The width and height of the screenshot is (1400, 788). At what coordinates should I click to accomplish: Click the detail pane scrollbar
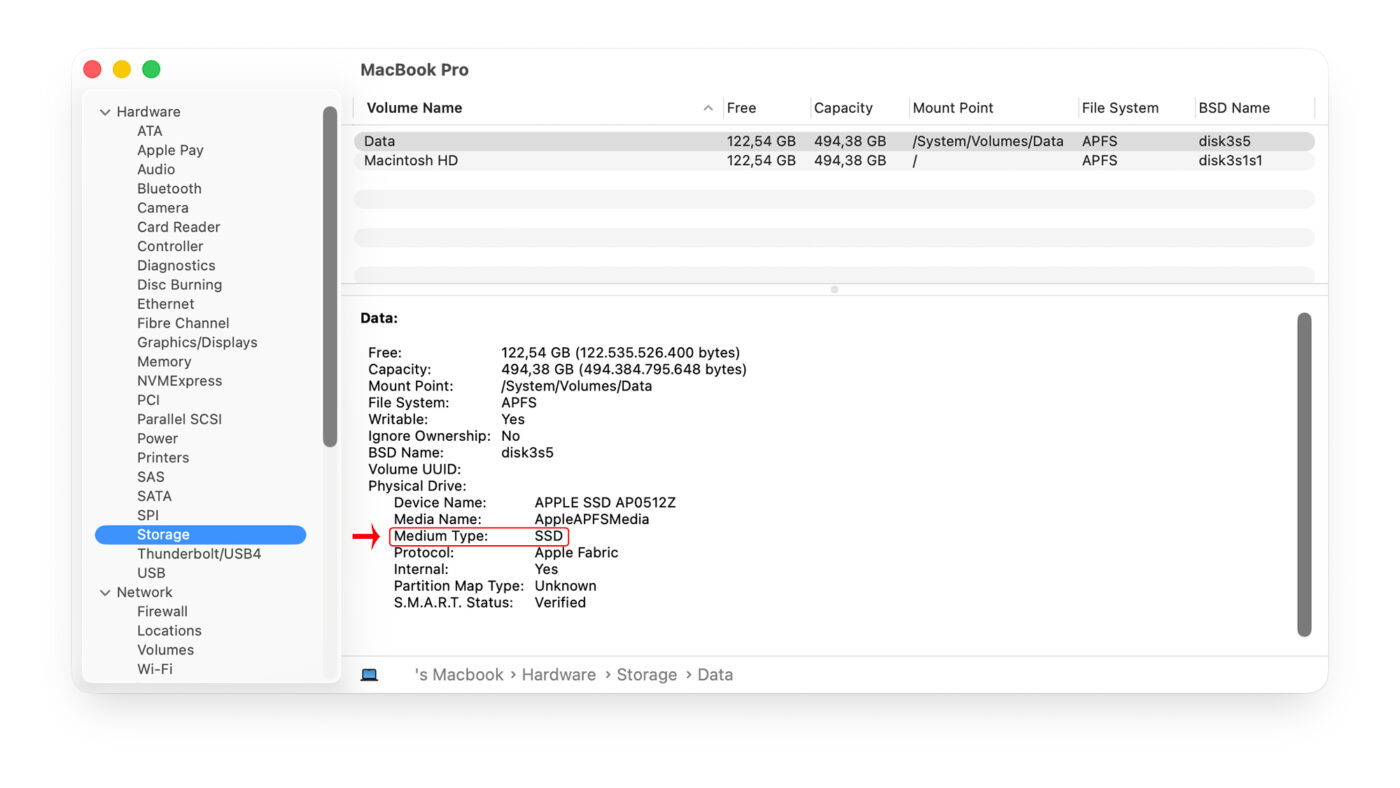(1303, 474)
